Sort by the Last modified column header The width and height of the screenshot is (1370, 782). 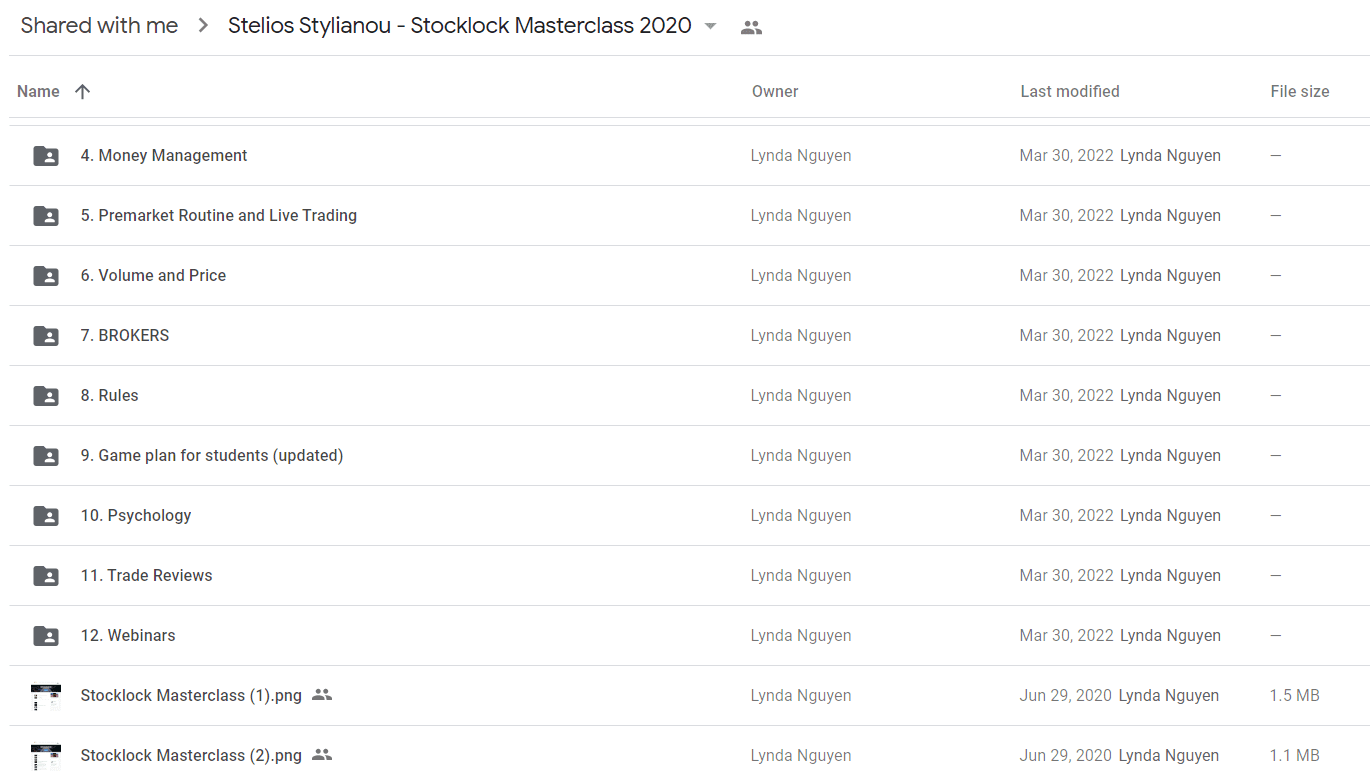click(x=1069, y=91)
